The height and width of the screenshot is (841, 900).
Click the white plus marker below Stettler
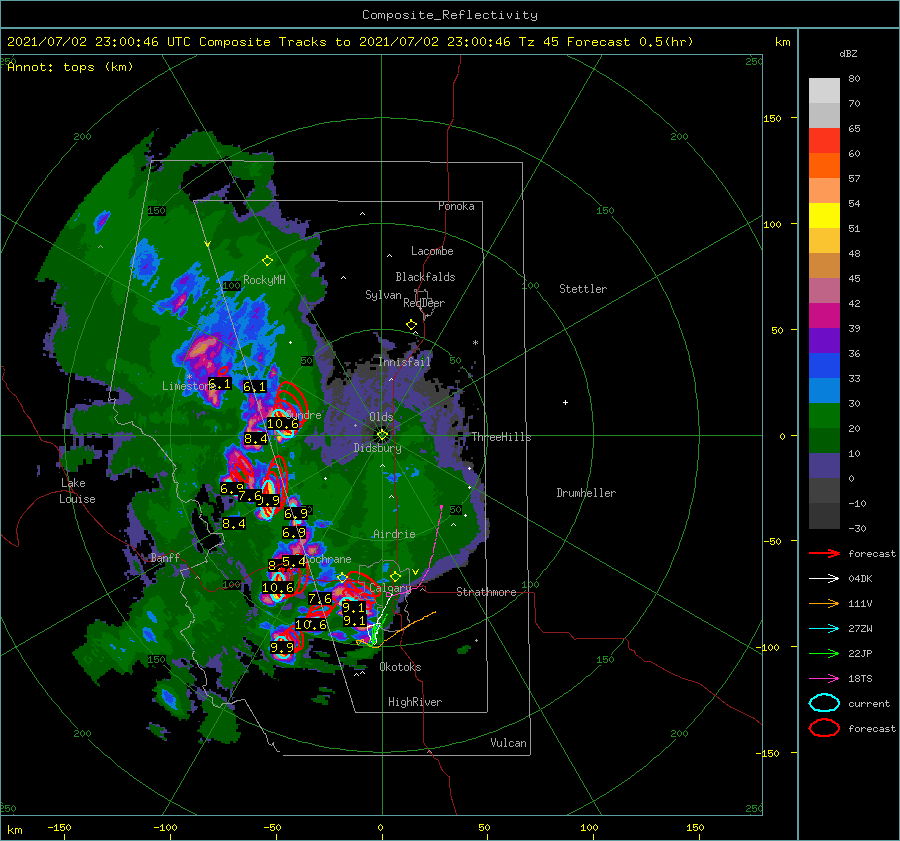pyautogui.click(x=565, y=402)
